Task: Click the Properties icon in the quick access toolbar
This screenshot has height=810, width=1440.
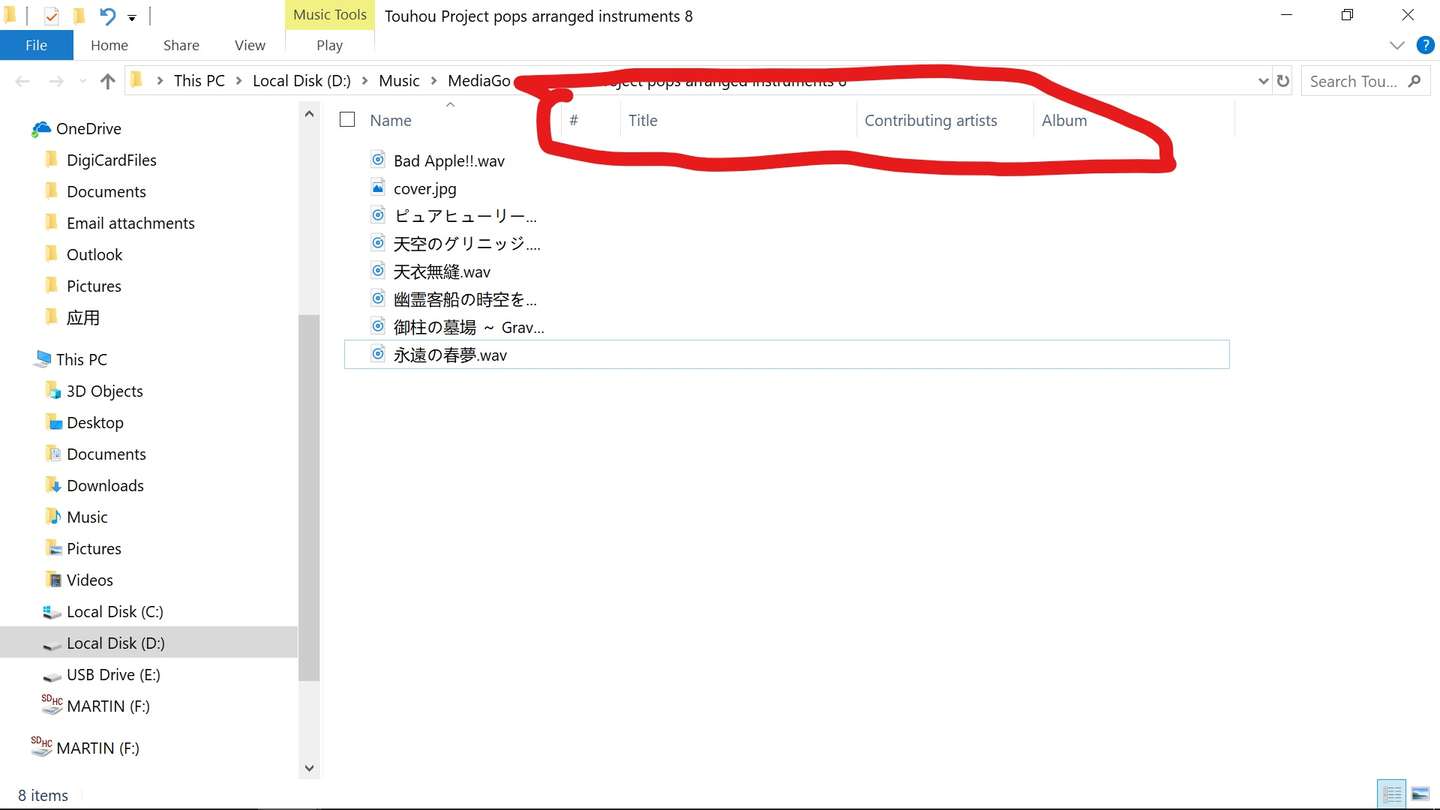Action: [x=52, y=16]
